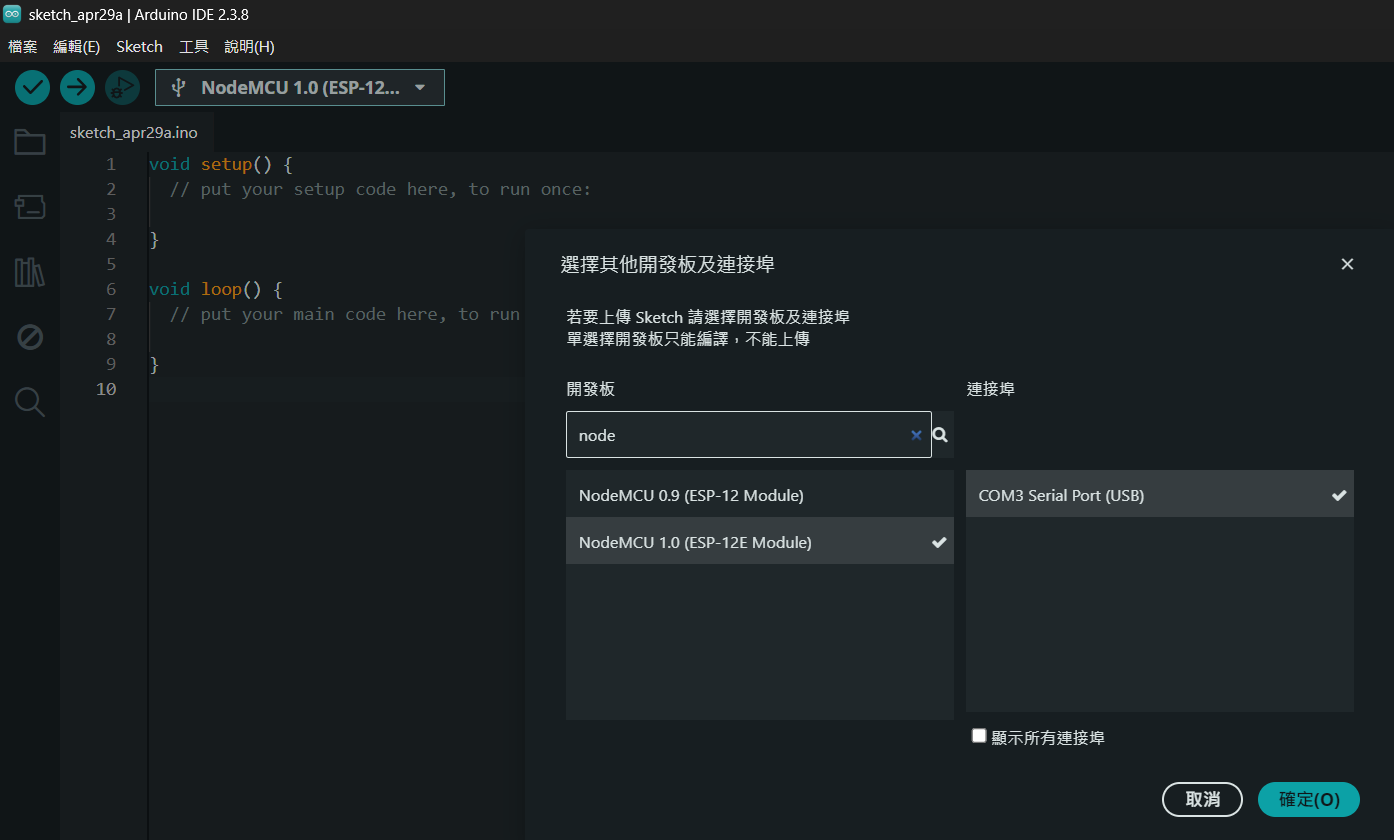Confirm with the 確定(O) button
The width and height of the screenshot is (1394, 840).
coord(1309,799)
